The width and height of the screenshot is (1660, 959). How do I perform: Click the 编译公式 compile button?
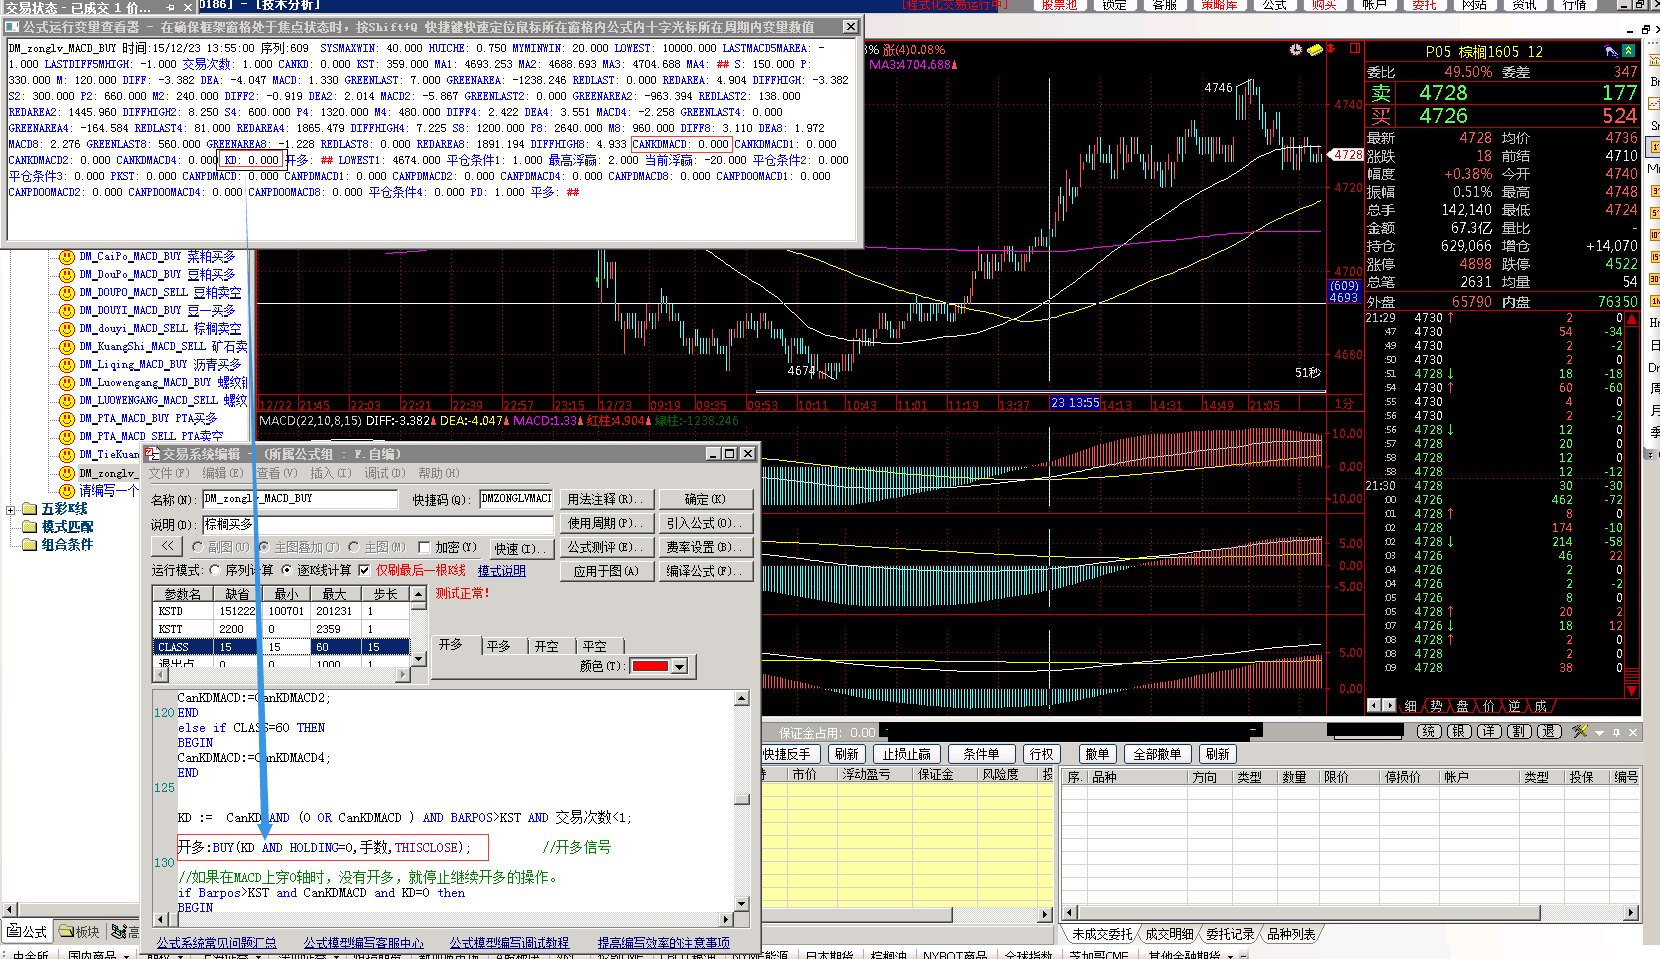[x=704, y=571]
